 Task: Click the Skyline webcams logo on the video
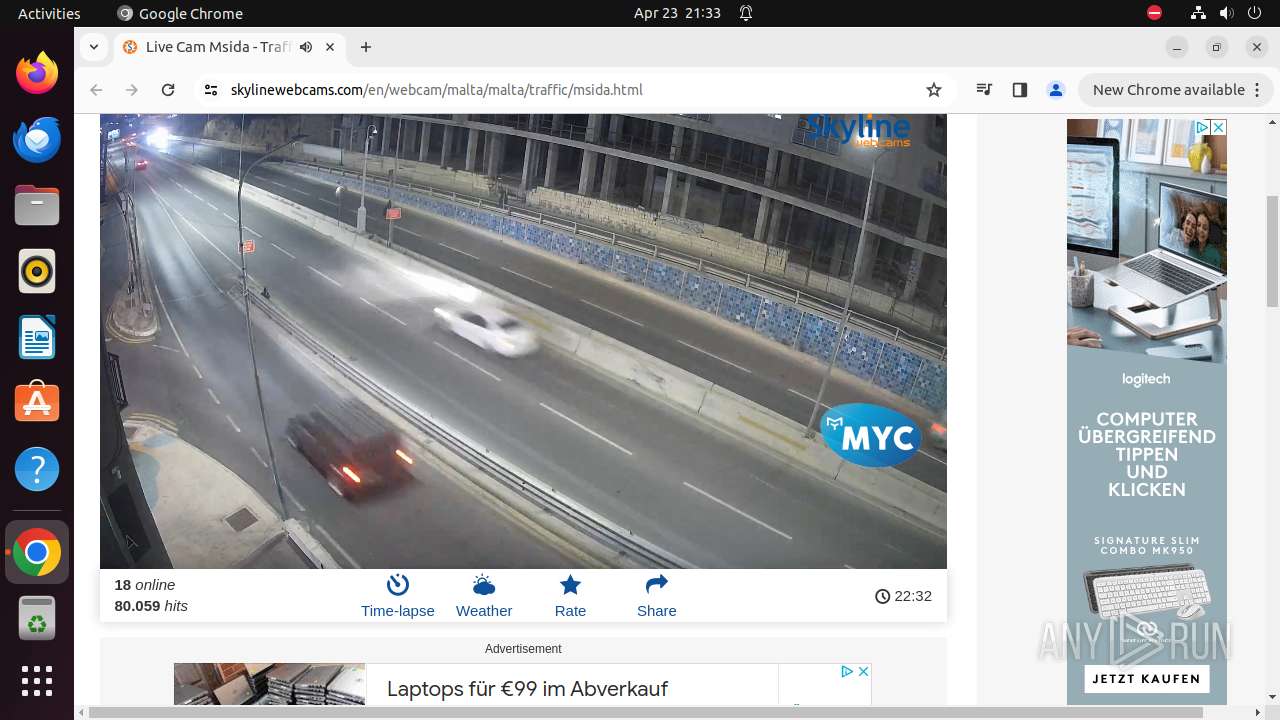point(858,130)
